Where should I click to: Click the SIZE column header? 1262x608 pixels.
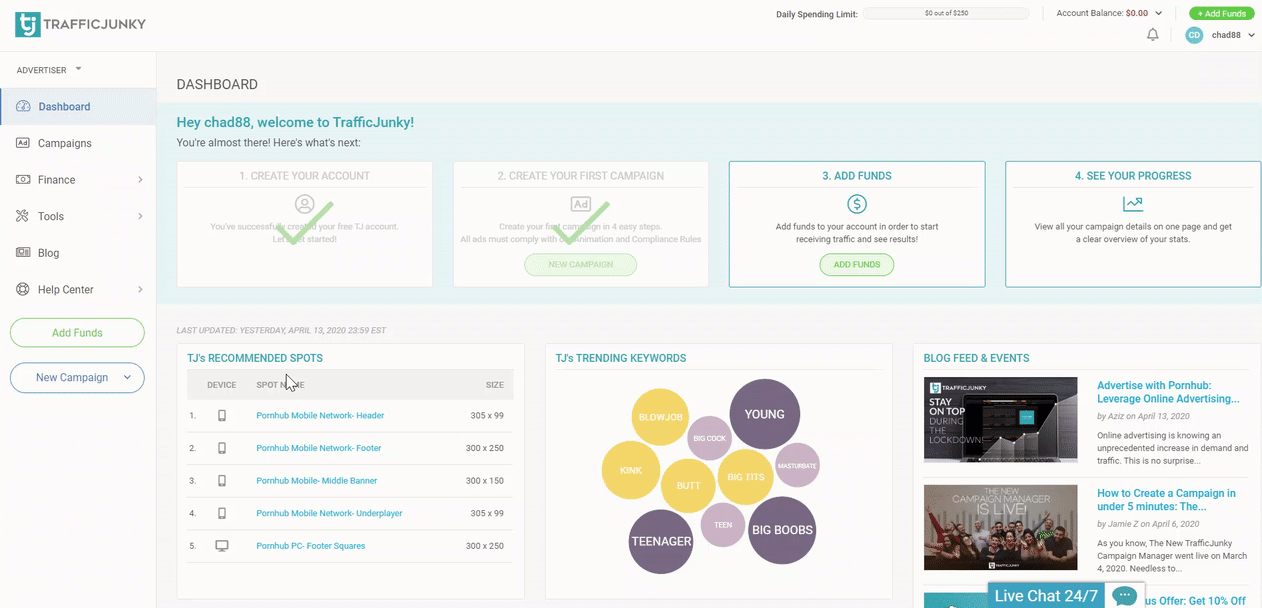click(x=495, y=385)
